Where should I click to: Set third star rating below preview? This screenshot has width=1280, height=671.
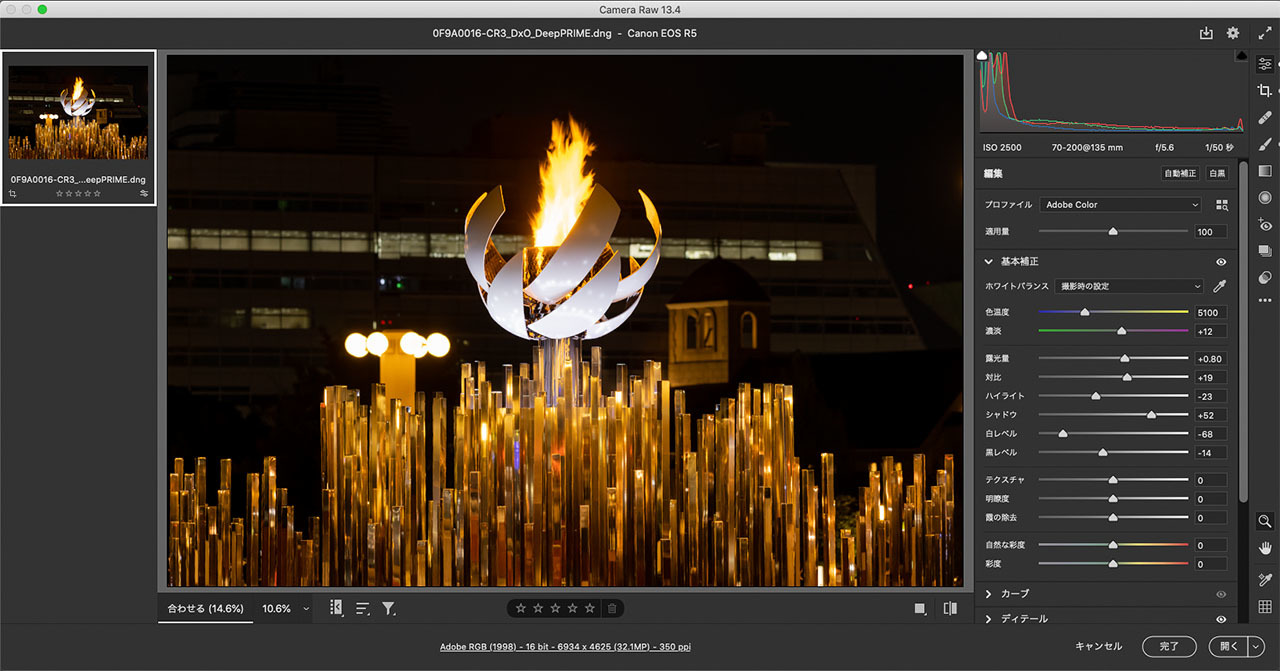555,608
